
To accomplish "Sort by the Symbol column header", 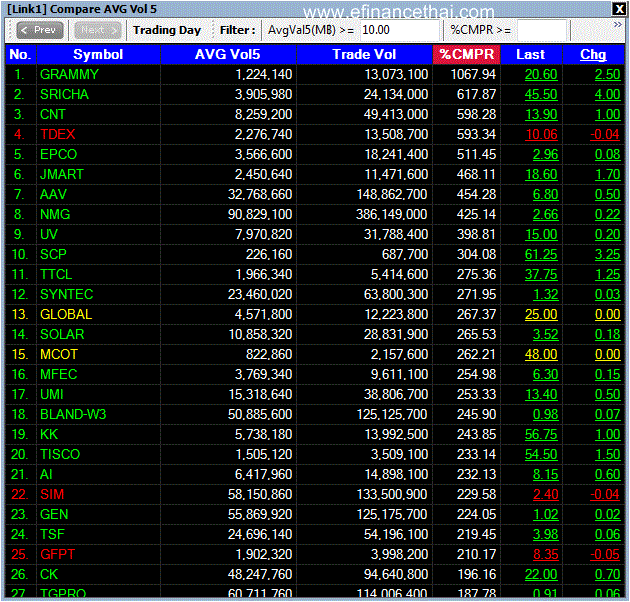I will tap(98, 54).
